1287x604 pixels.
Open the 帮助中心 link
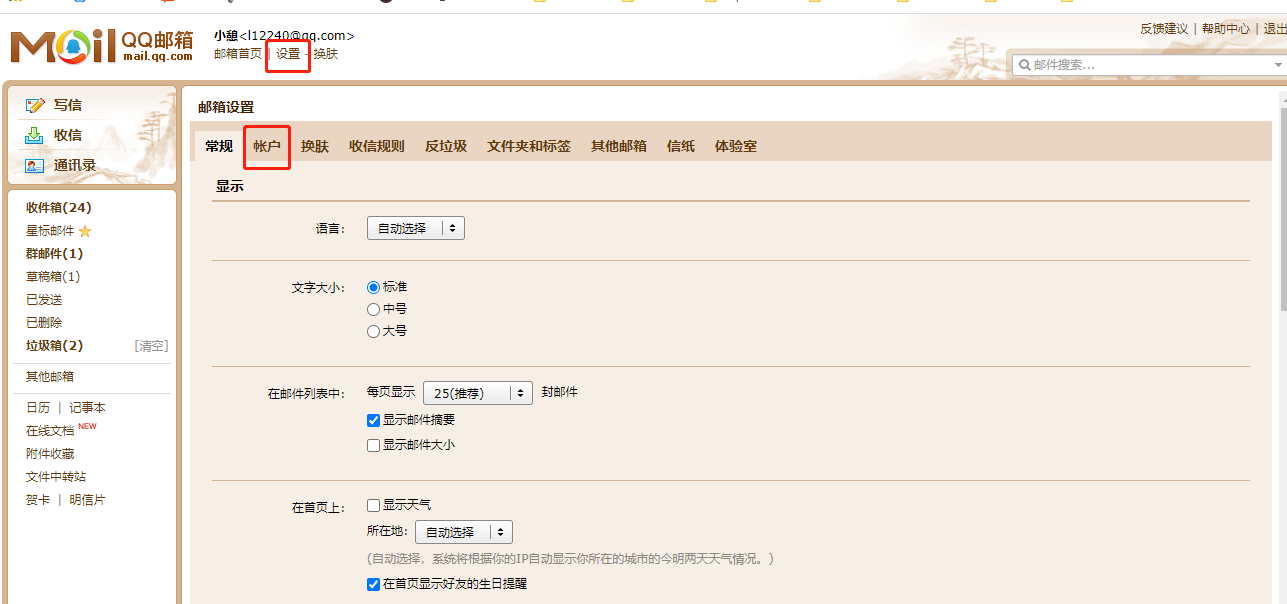(1226, 29)
